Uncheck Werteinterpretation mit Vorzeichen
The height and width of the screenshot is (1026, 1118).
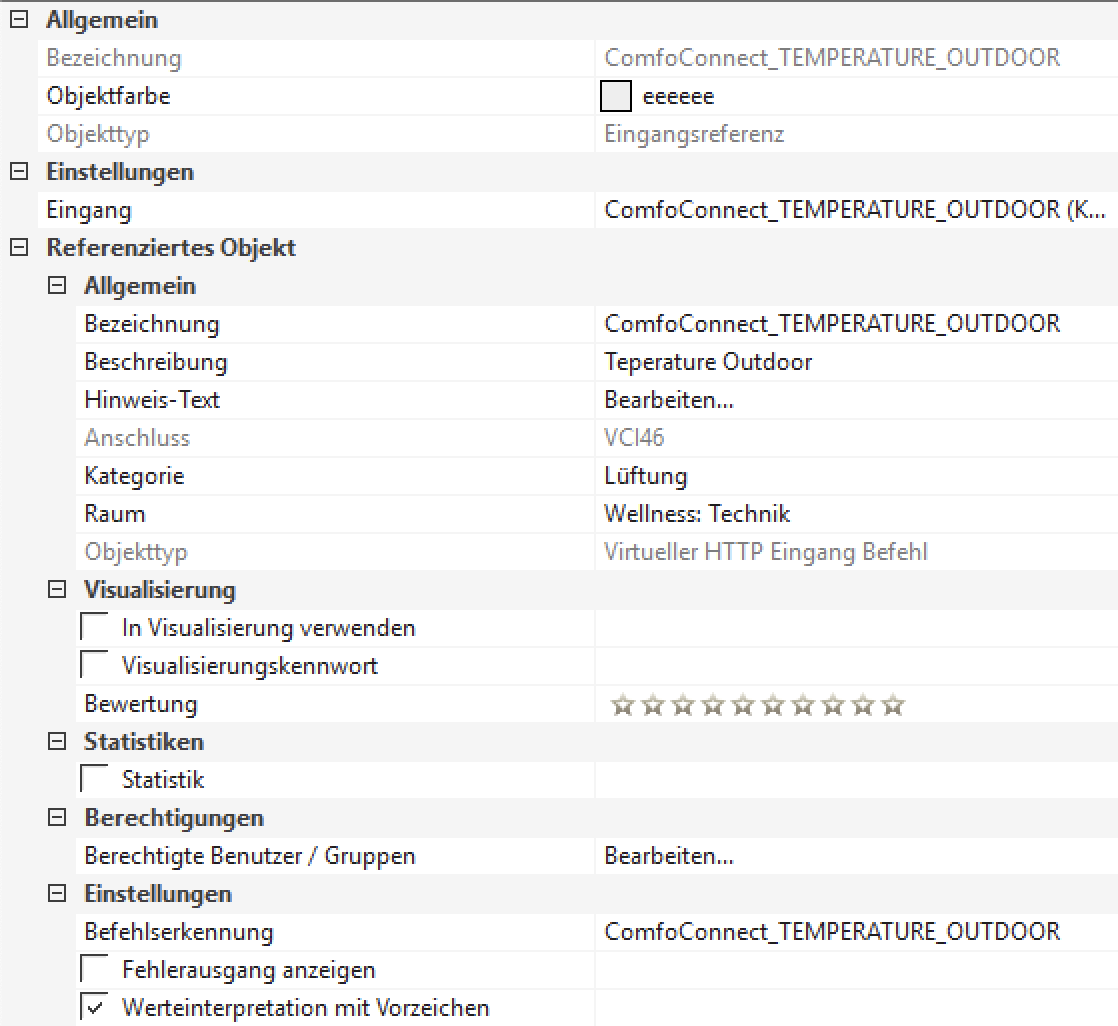pos(94,1007)
